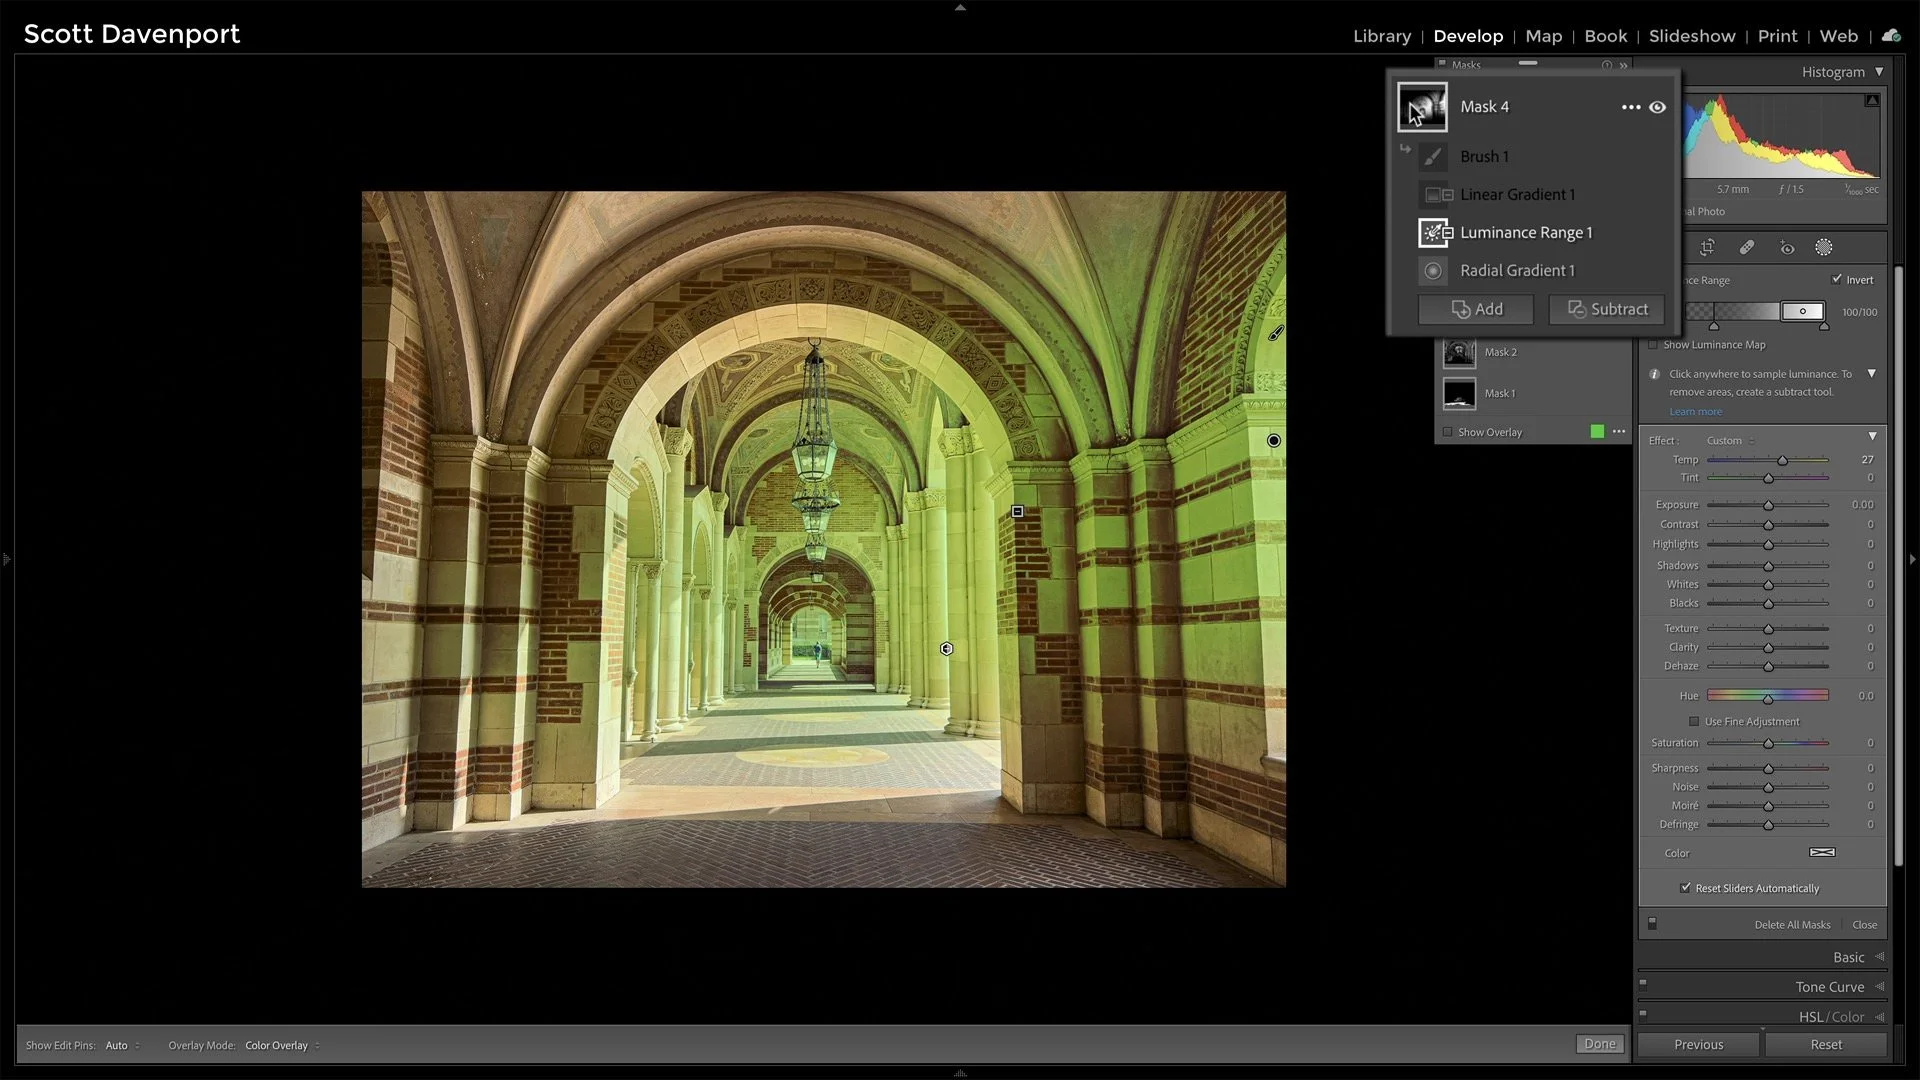Select the Mask 2 thumbnail
This screenshot has width=1920, height=1080.
coord(1459,352)
